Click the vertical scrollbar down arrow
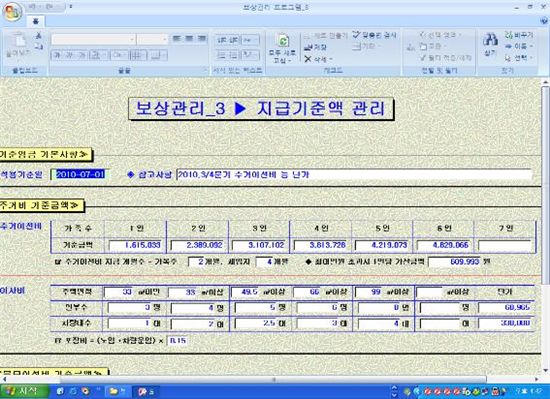Image resolution: width=550 pixels, height=399 pixels. click(545, 370)
